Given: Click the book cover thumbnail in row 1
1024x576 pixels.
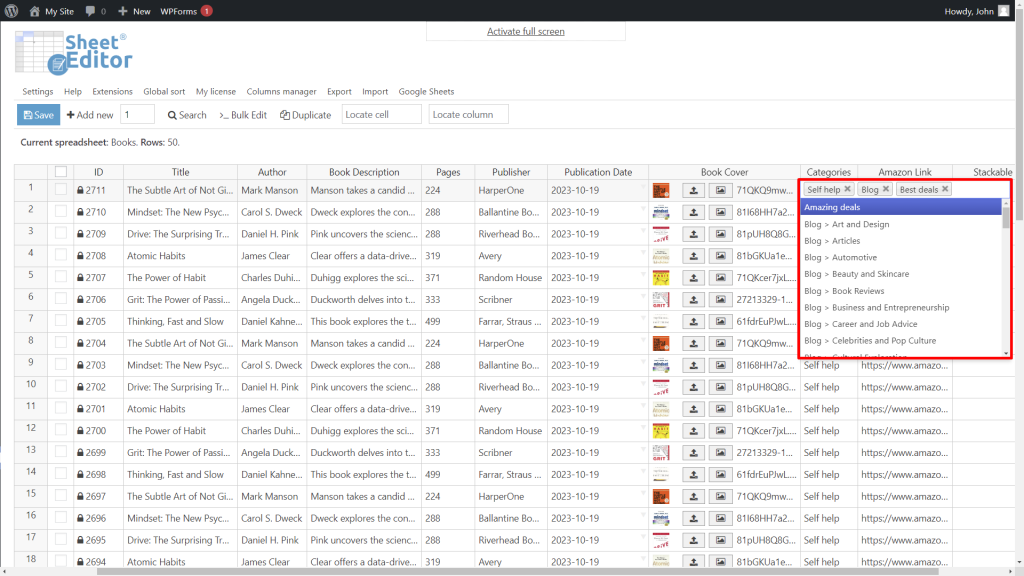Looking at the screenshot, I should (x=661, y=190).
